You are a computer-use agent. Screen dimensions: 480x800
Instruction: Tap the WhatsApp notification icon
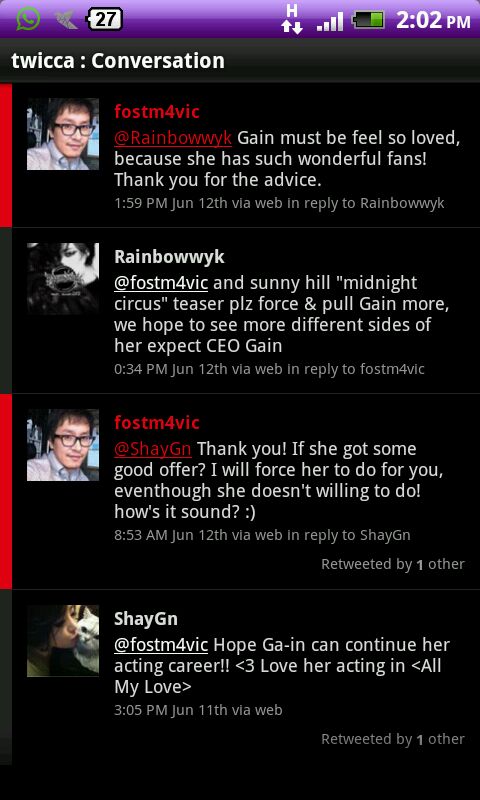(x=28, y=19)
